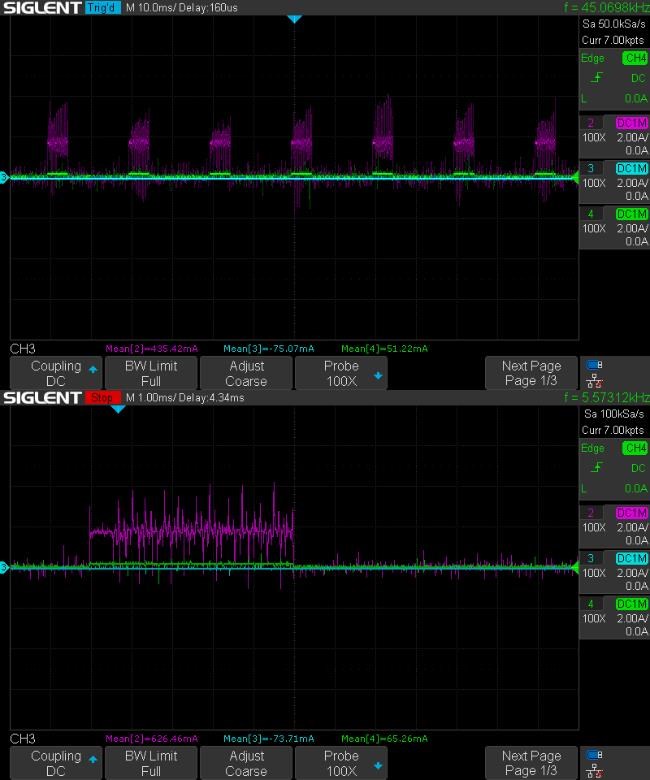Click the Sa 50.0kSa/s sample rate readout
Image resolution: width=650 pixels, height=780 pixels.
(x=614, y=24)
